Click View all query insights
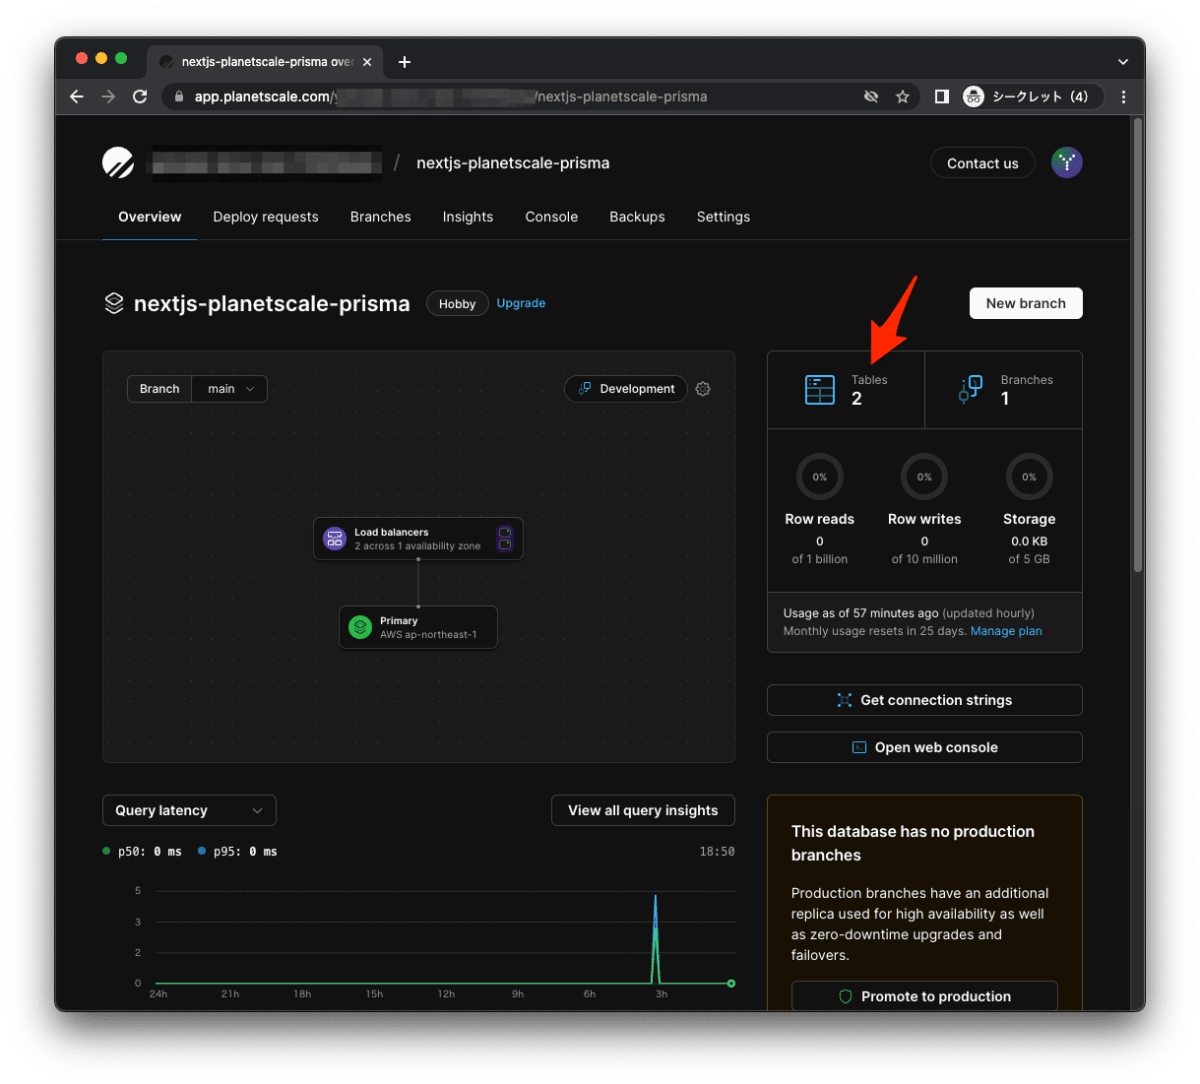This screenshot has height=1084, width=1200. click(643, 810)
